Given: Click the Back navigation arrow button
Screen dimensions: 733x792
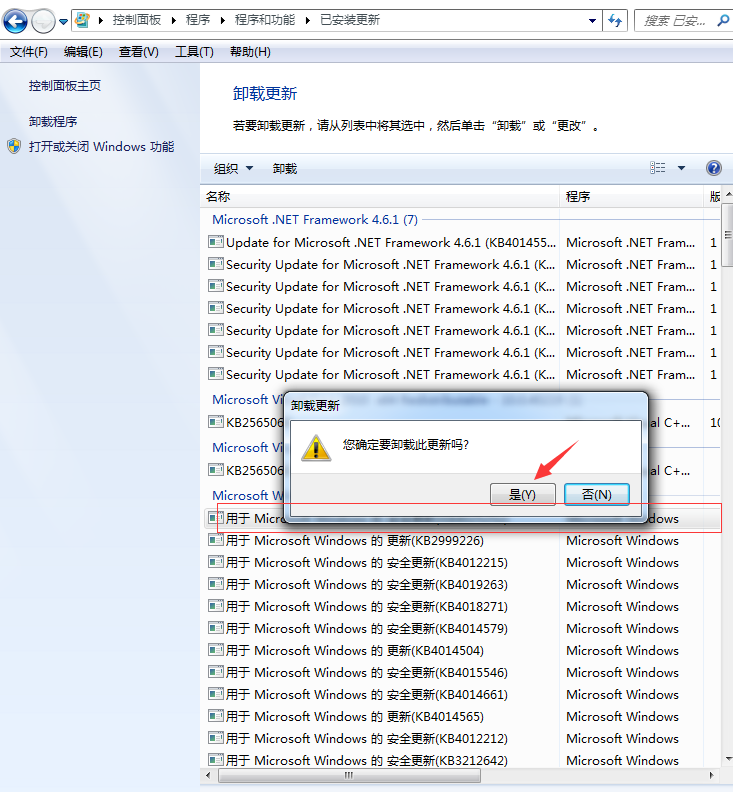Looking at the screenshot, I should (15, 21).
